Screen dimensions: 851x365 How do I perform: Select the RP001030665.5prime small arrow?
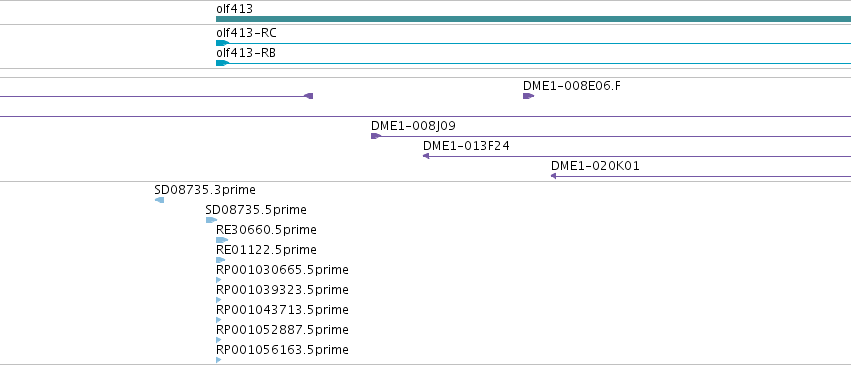click(x=219, y=280)
